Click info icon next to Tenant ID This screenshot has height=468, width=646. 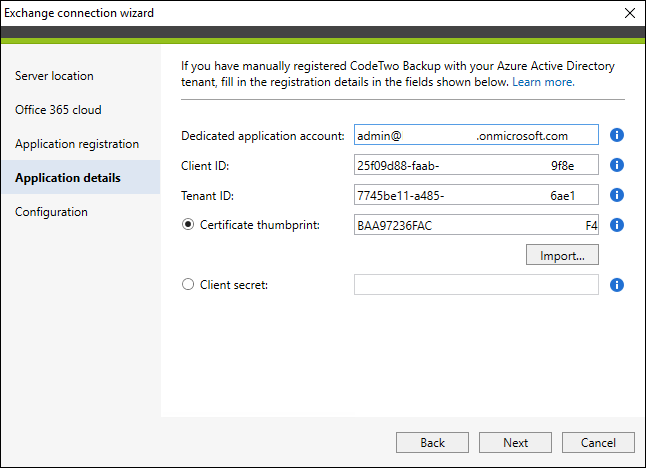coord(616,195)
